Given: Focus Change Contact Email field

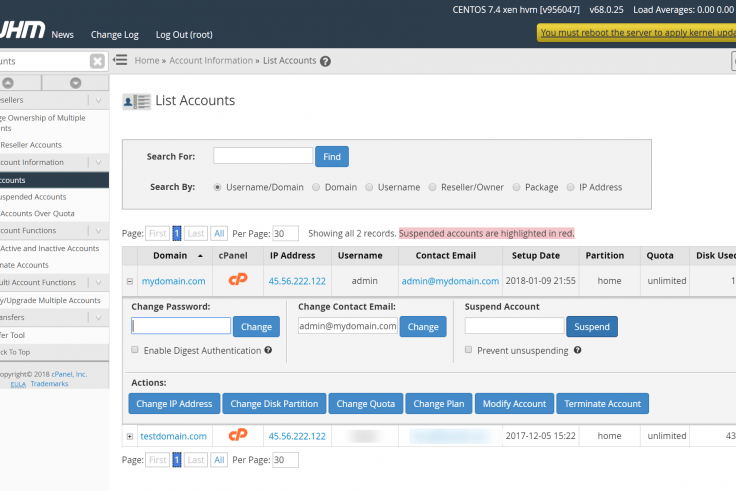Looking at the screenshot, I should click(348, 326).
